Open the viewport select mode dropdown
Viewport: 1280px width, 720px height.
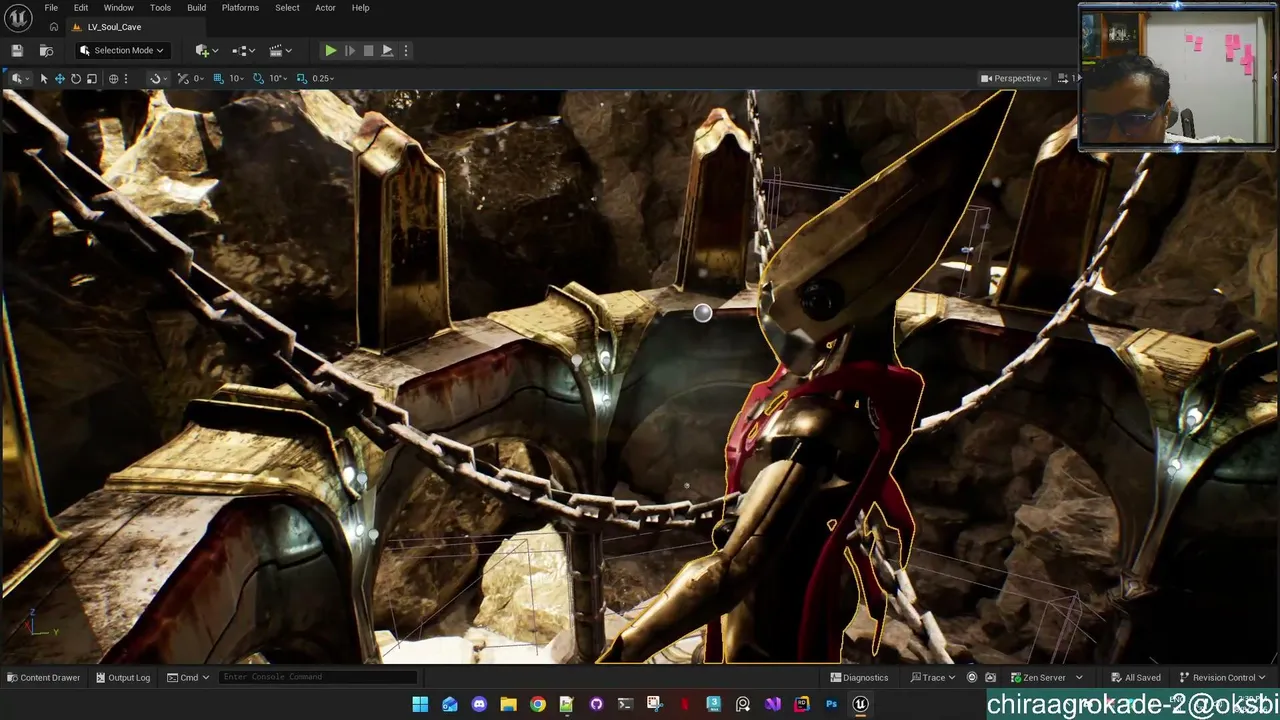tap(18, 78)
